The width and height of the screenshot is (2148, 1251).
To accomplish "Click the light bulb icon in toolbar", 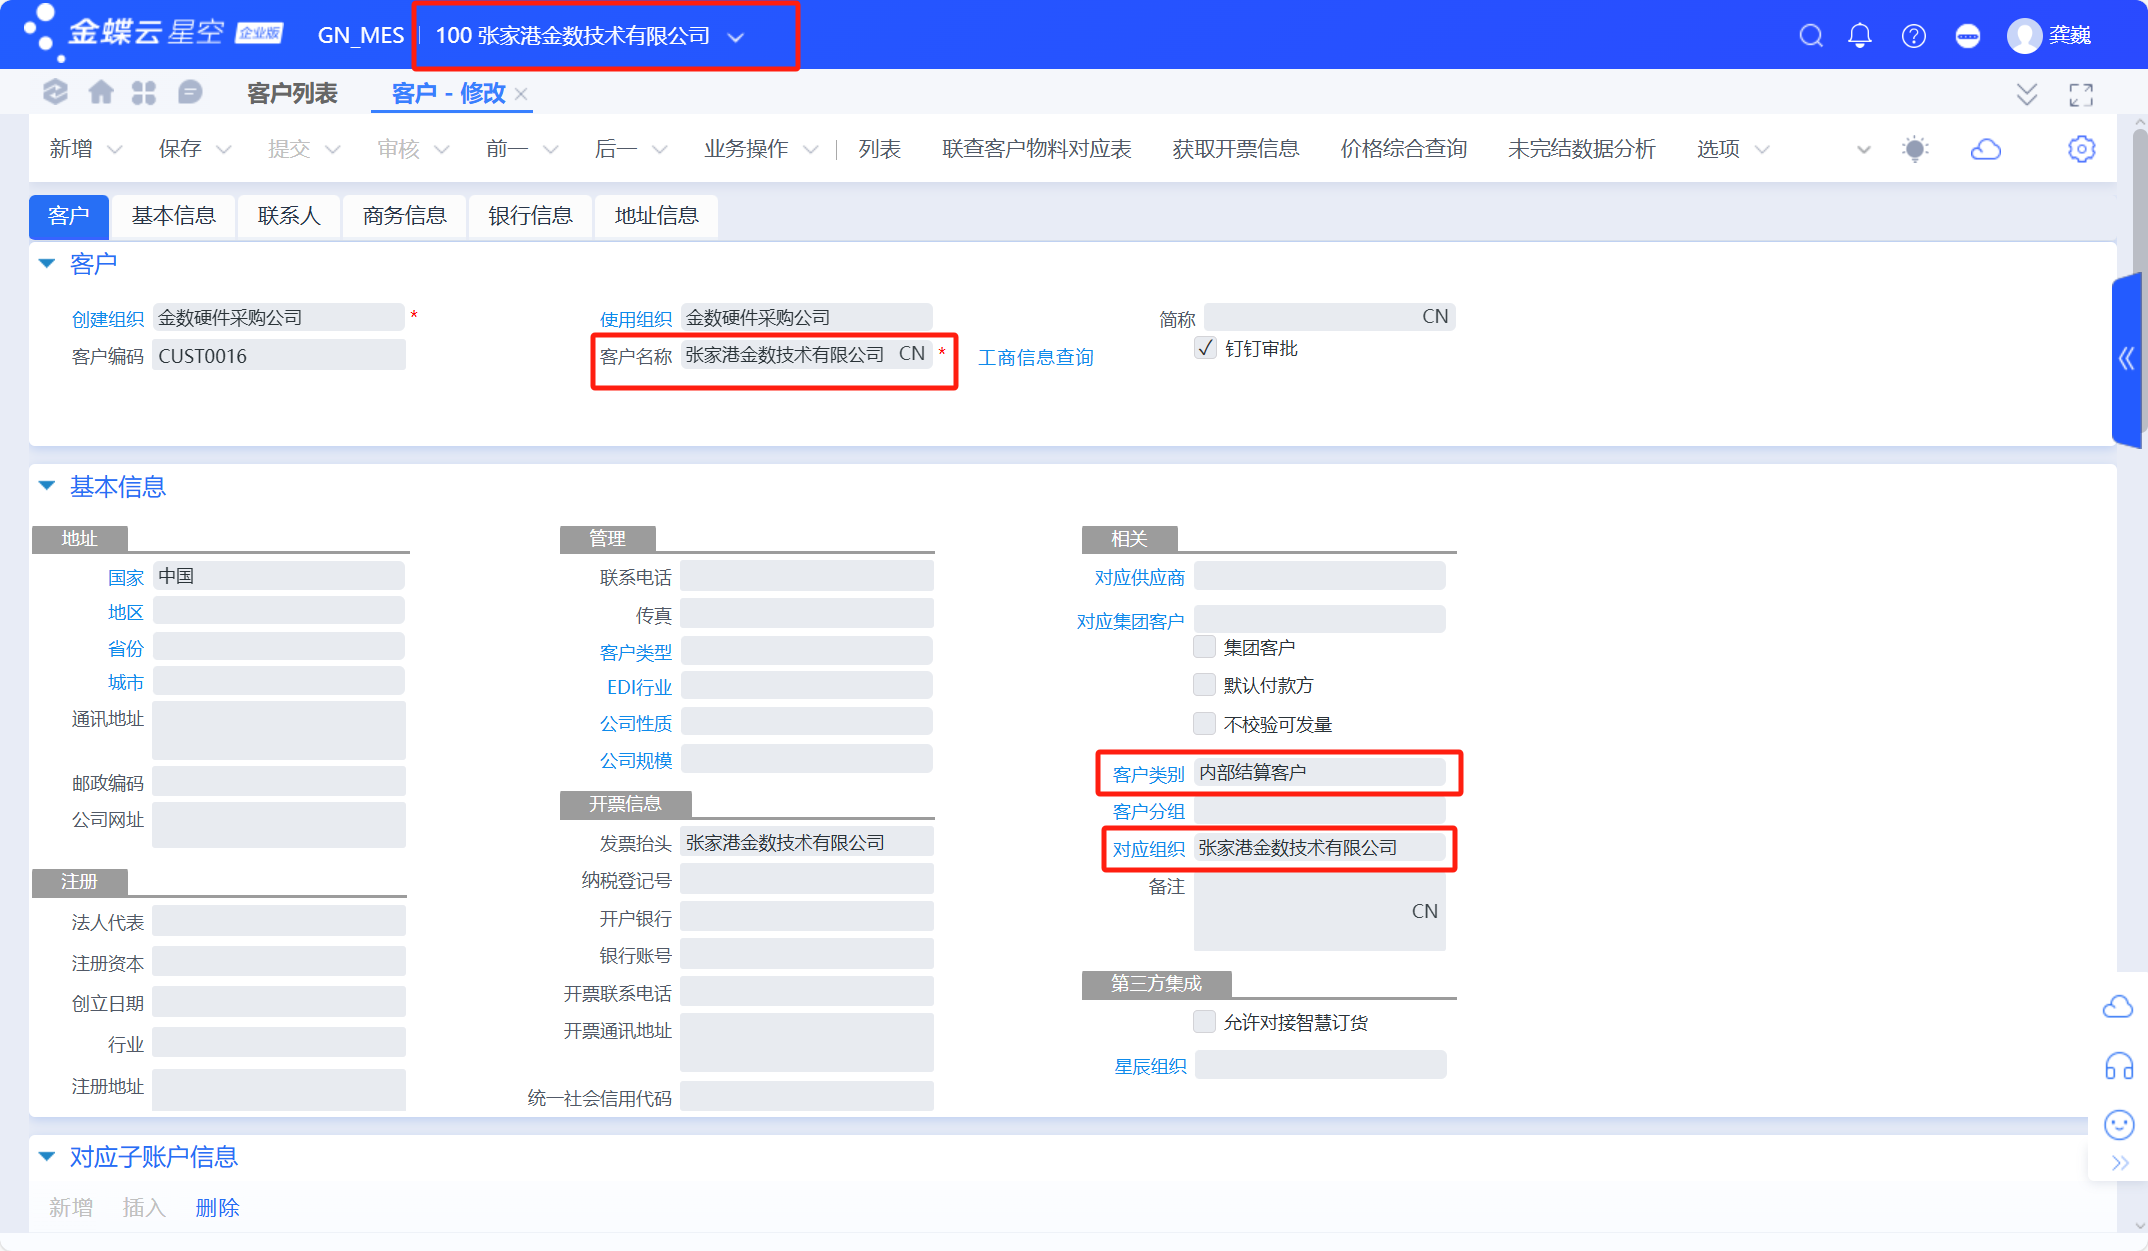I will point(1915,149).
